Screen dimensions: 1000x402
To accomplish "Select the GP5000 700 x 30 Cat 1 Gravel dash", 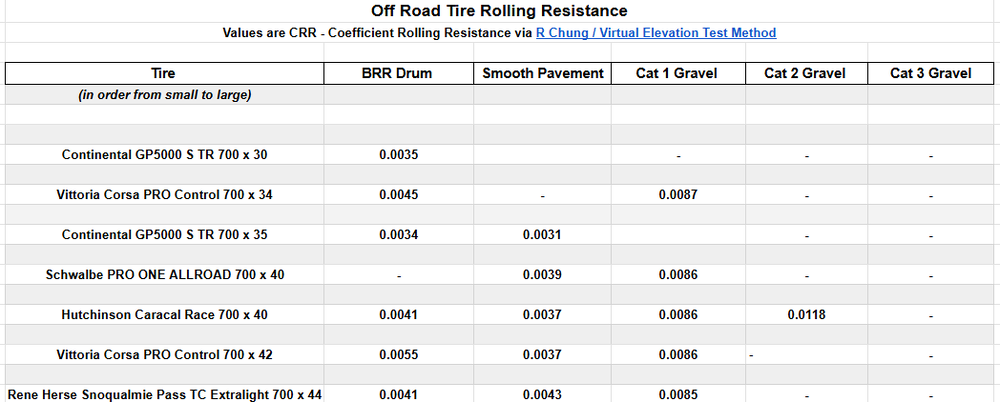I will [678, 156].
